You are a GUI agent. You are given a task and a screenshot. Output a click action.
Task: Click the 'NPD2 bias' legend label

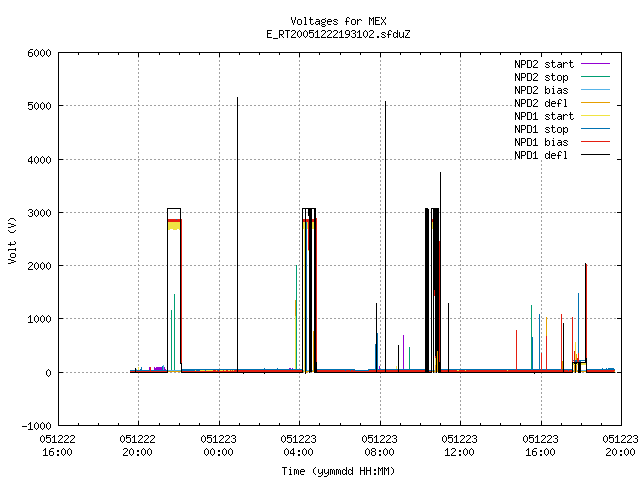541,90
